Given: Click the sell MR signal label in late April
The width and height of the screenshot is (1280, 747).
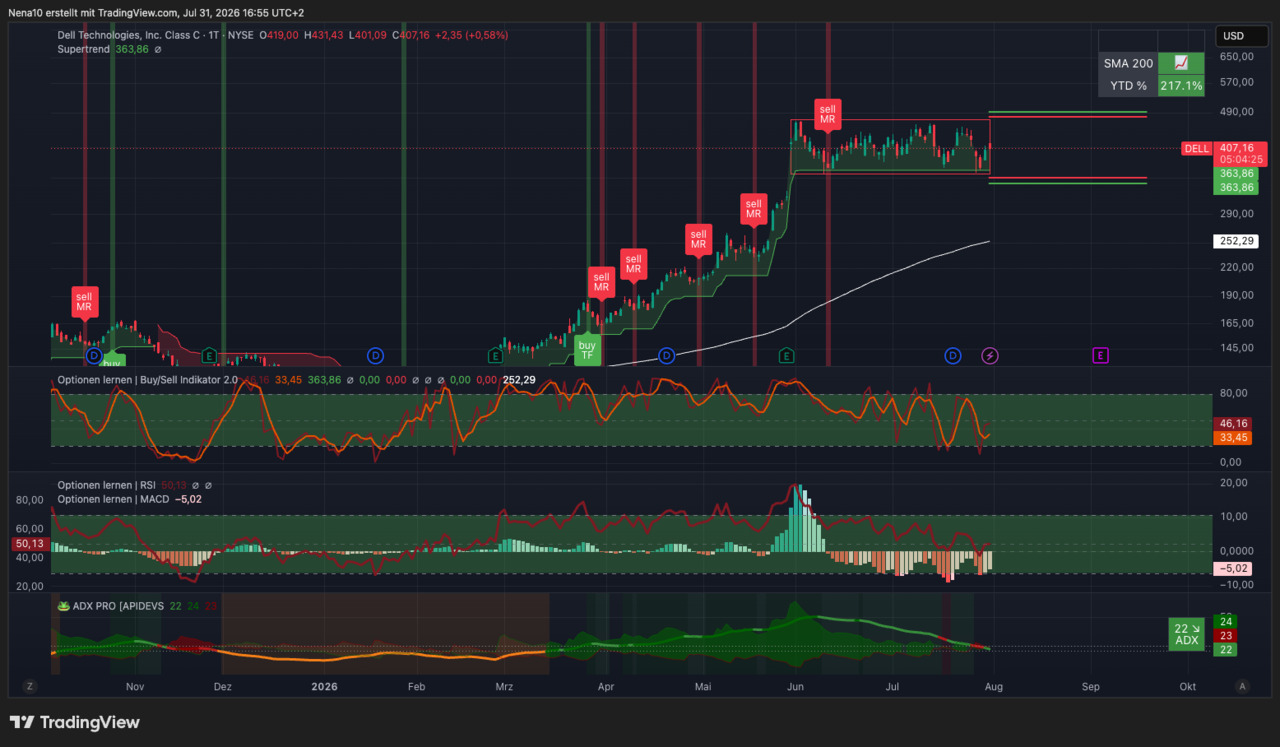Looking at the screenshot, I should [698, 239].
